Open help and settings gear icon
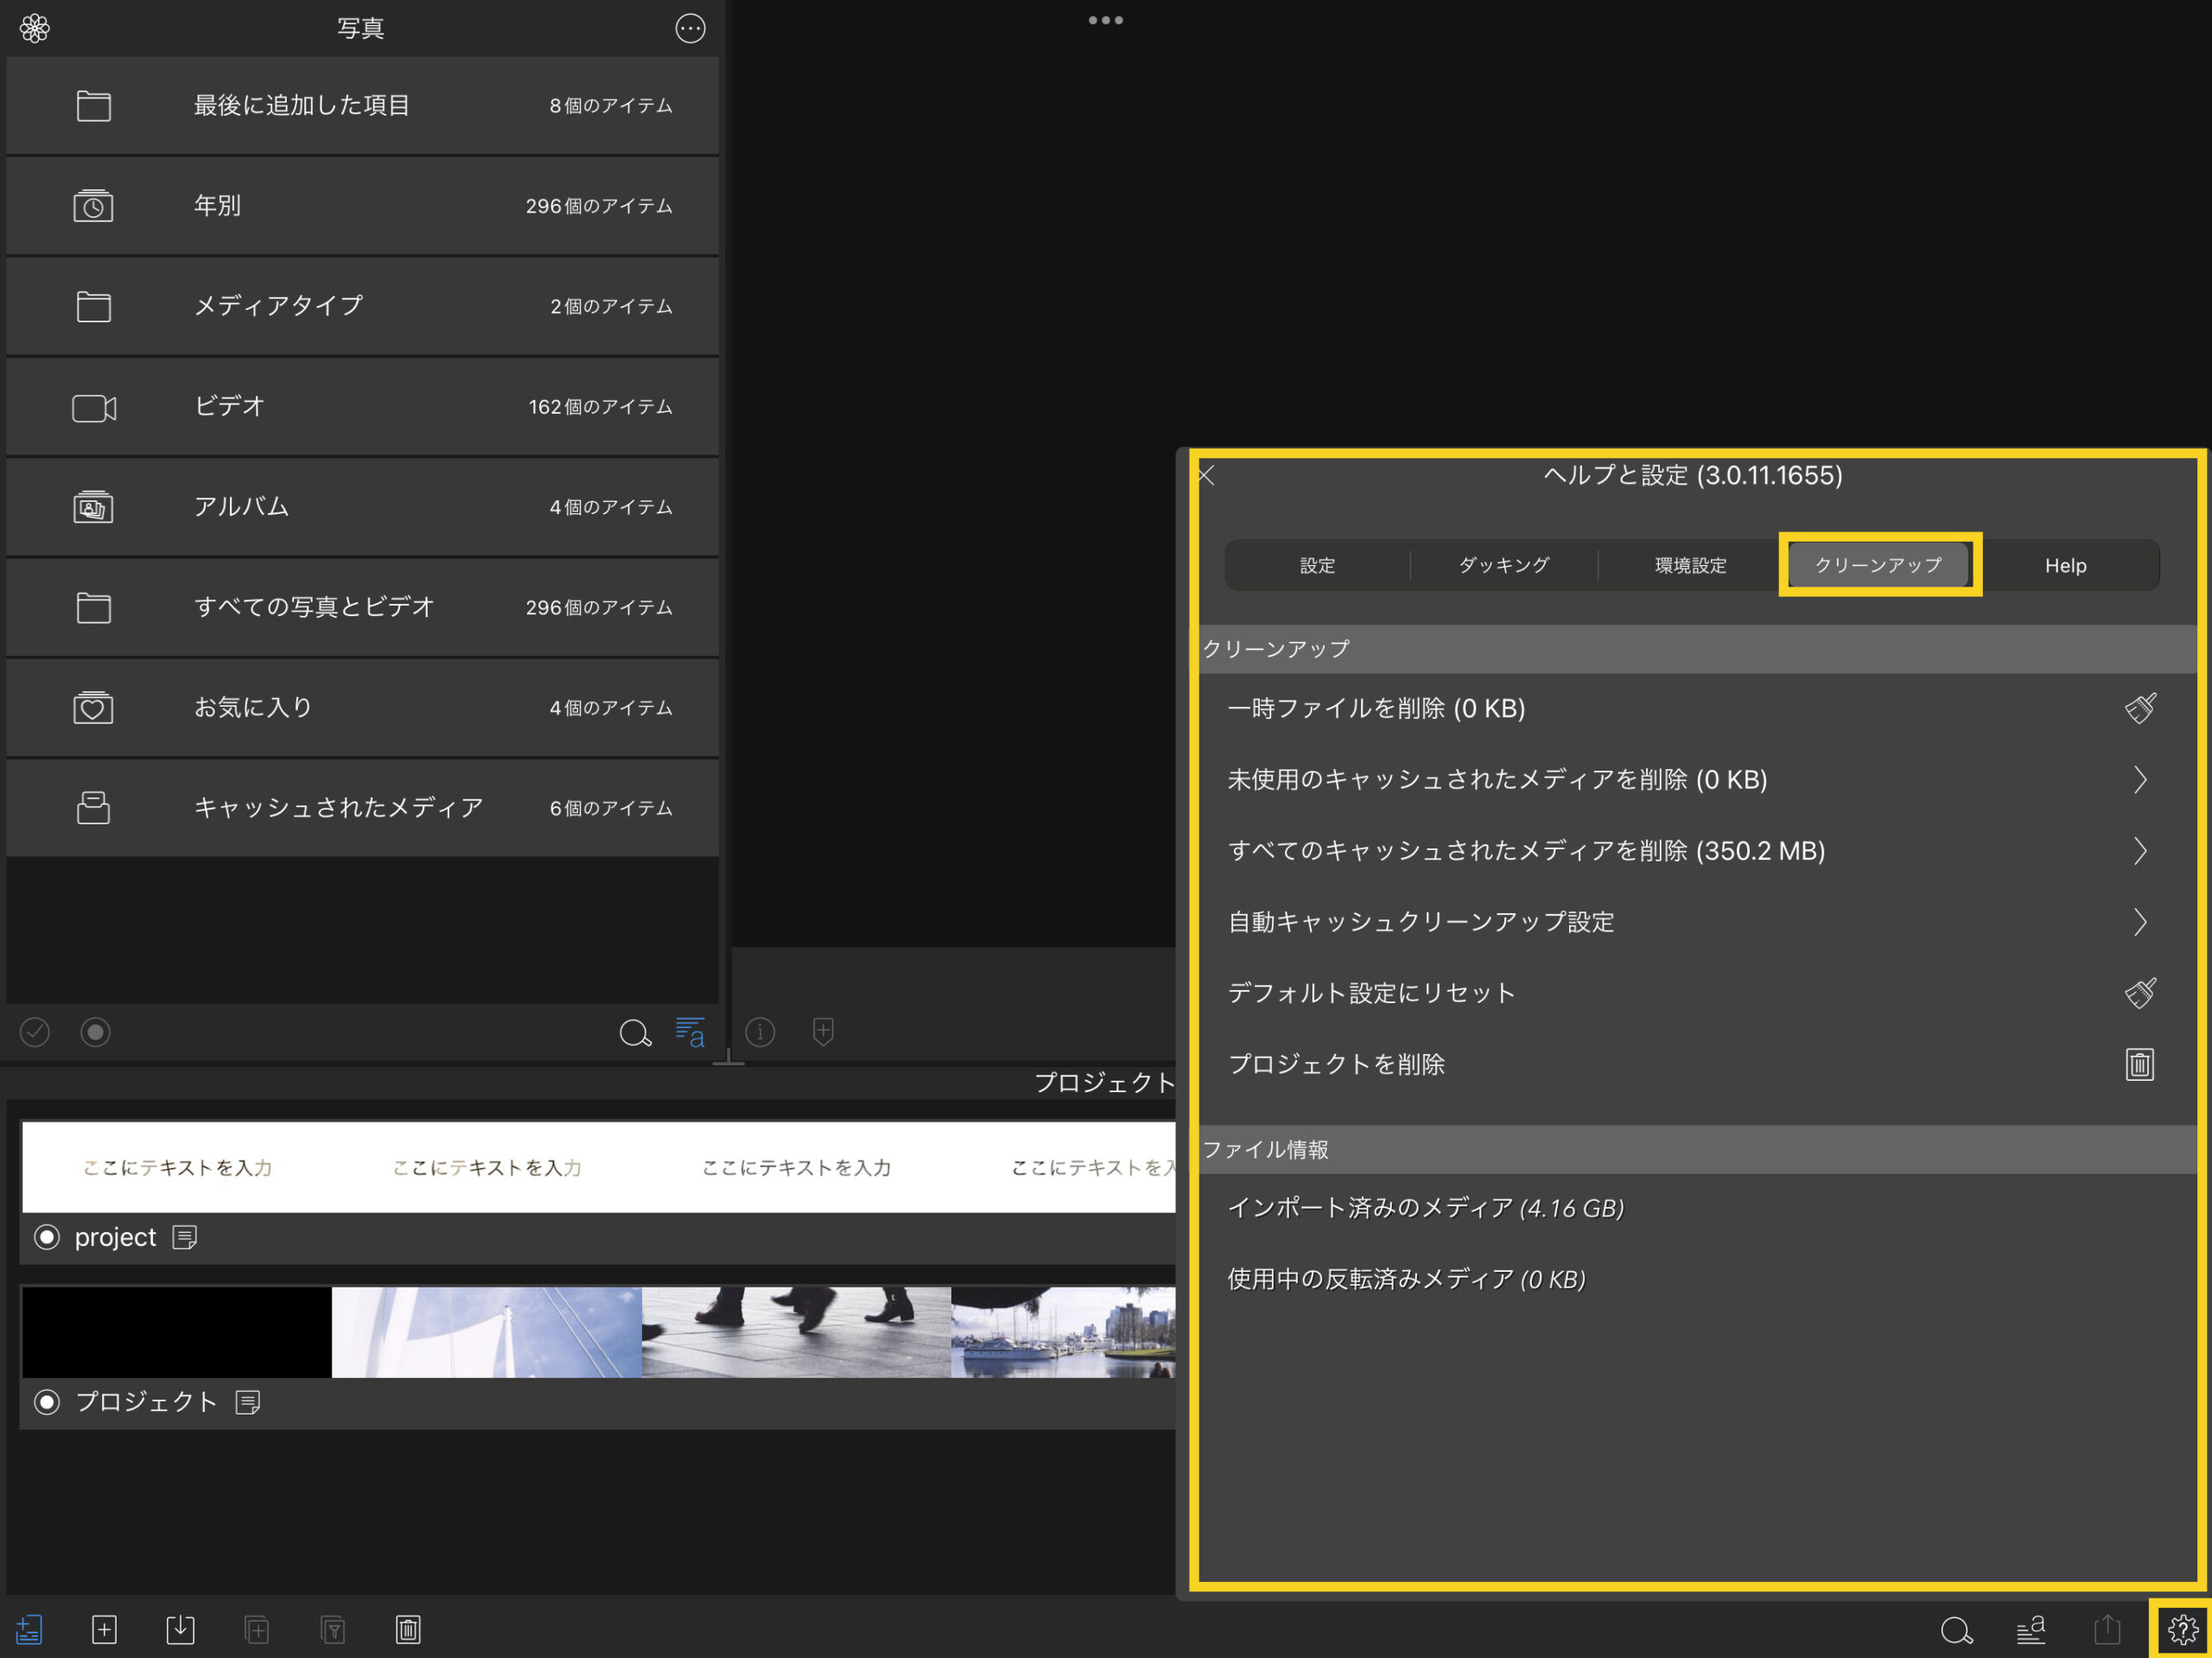The height and width of the screenshot is (1658, 2212). pyautogui.click(x=2182, y=1630)
